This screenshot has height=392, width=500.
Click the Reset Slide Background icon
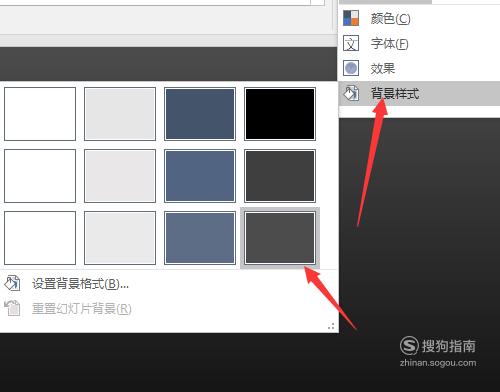[x=12, y=308]
